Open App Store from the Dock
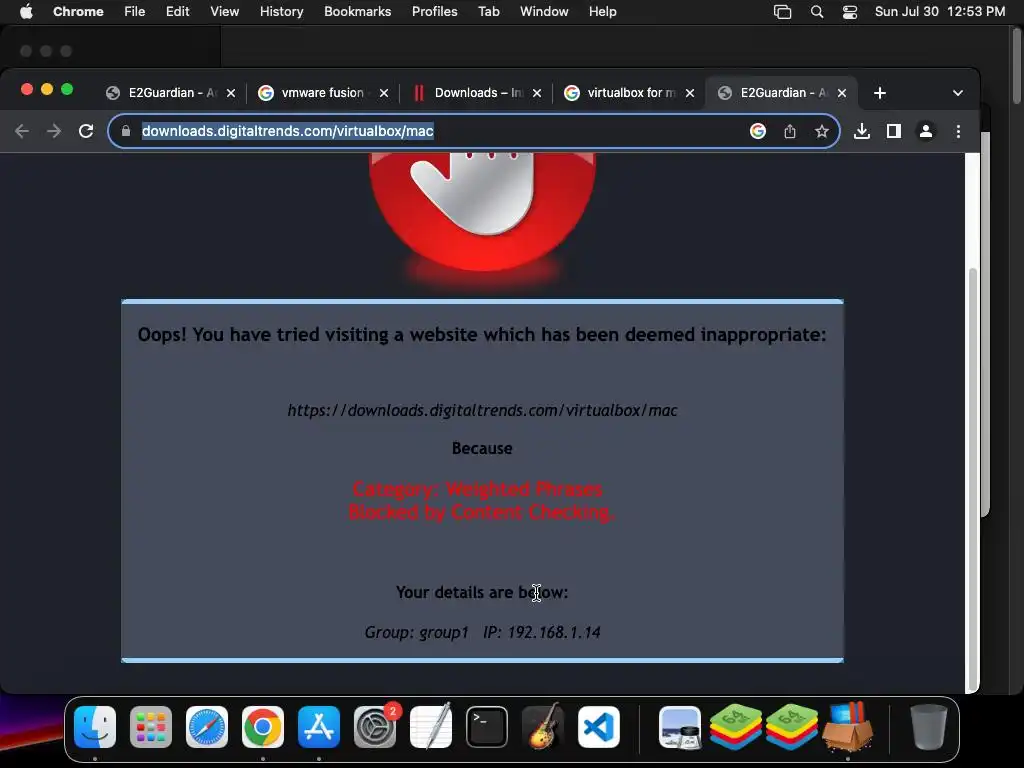Screen dimensions: 1024x768 pyautogui.click(x=319, y=727)
